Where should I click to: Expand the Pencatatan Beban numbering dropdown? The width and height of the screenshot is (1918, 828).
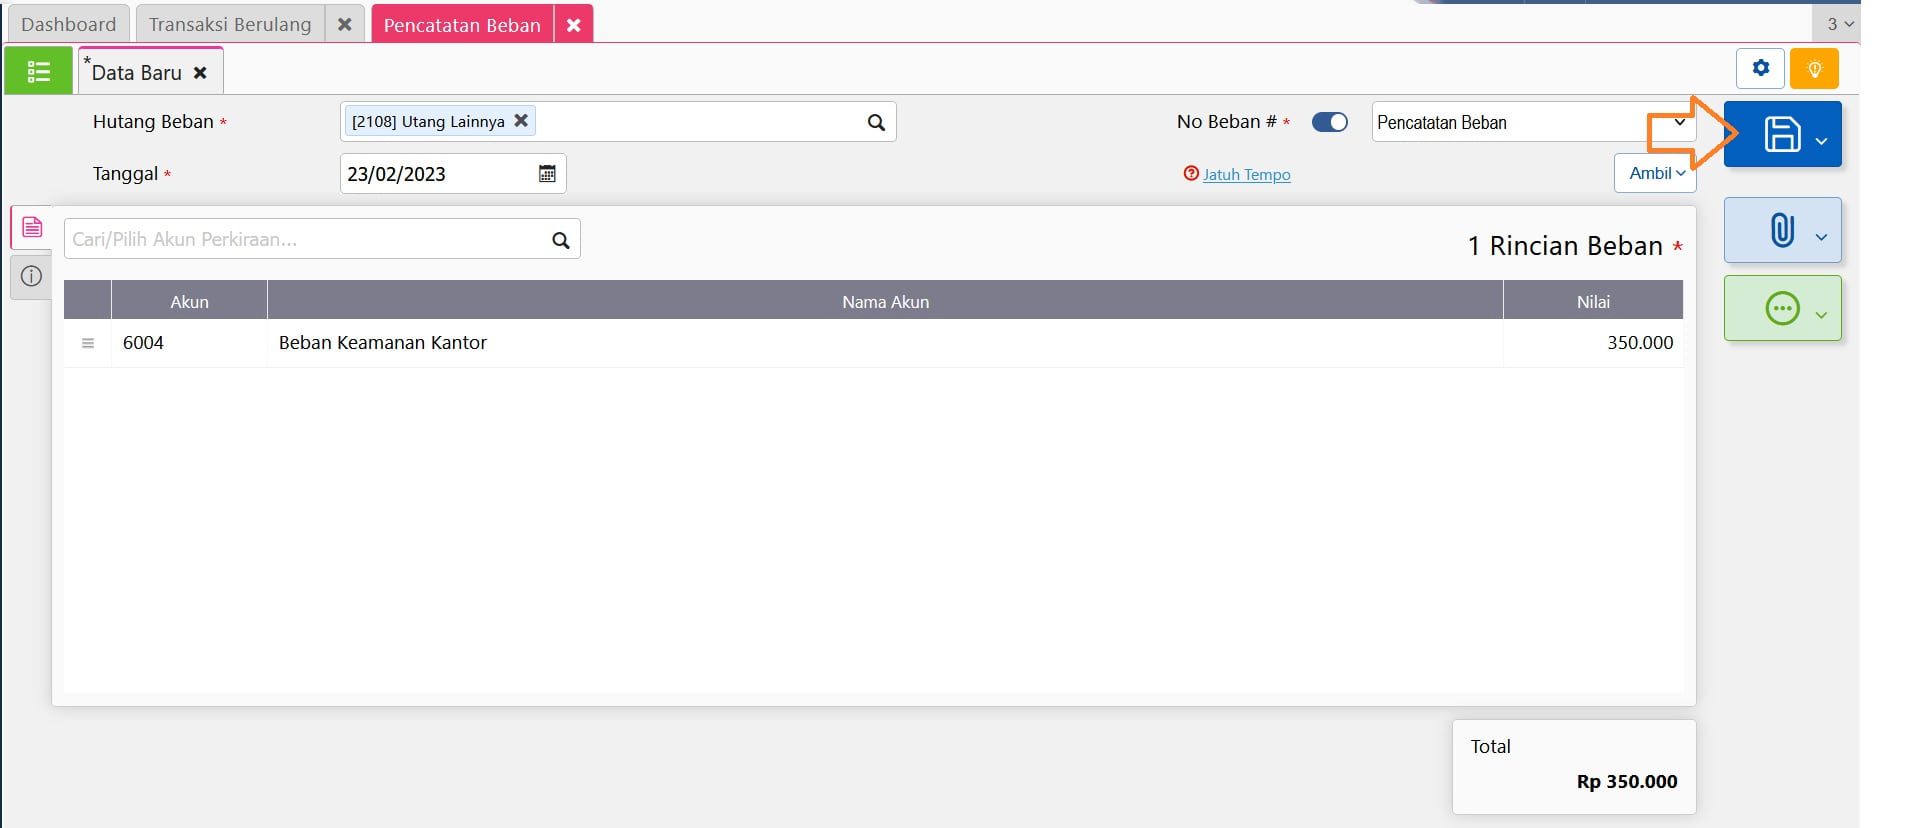tap(1679, 122)
